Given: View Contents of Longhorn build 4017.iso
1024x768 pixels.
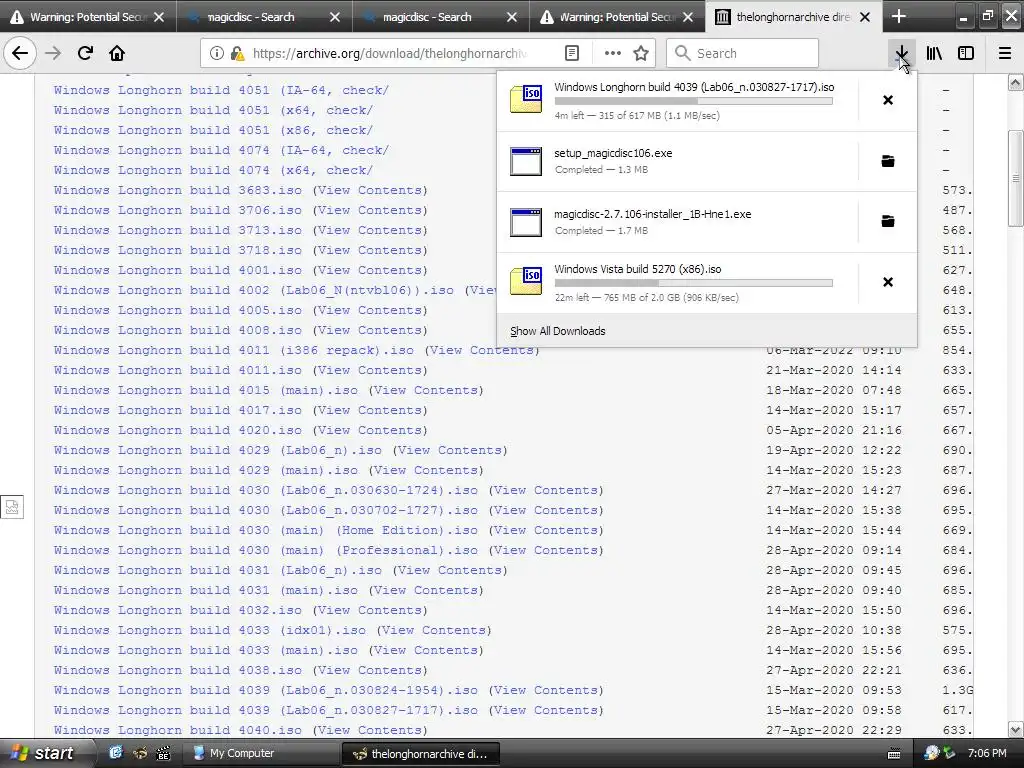Looking at the screenshot, I should point(370,410).
